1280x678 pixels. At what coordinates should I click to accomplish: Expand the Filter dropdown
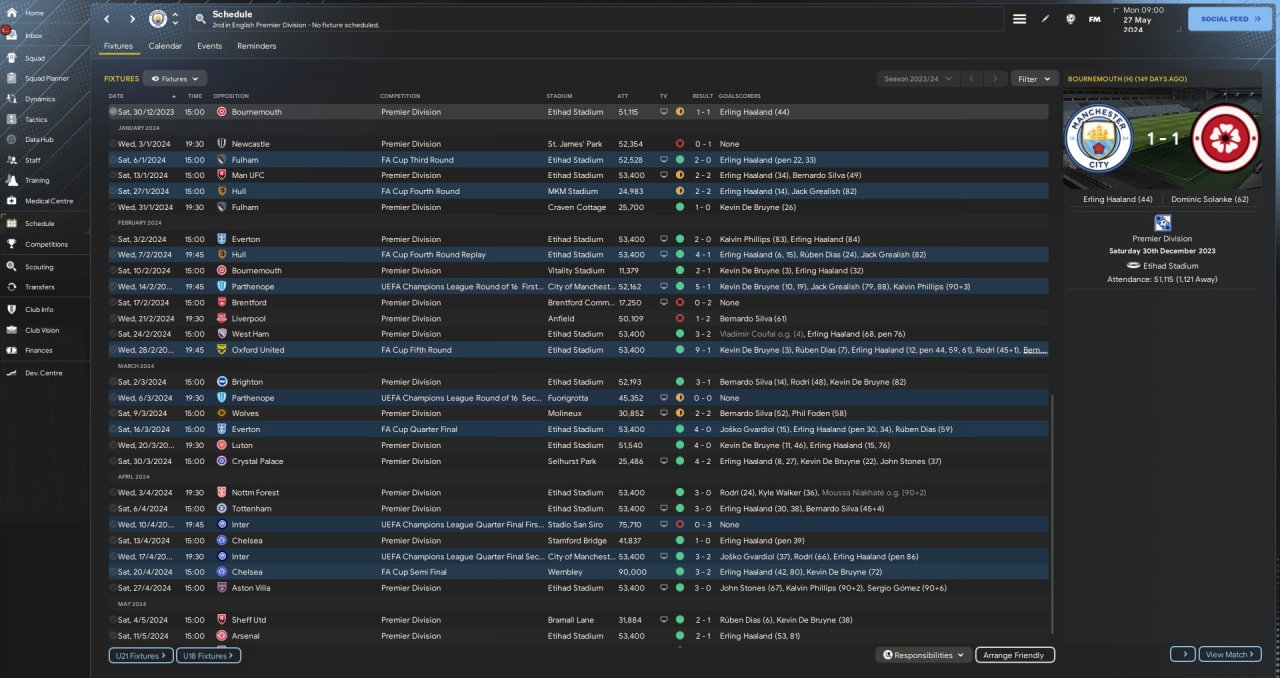[x=1034, y=78]
